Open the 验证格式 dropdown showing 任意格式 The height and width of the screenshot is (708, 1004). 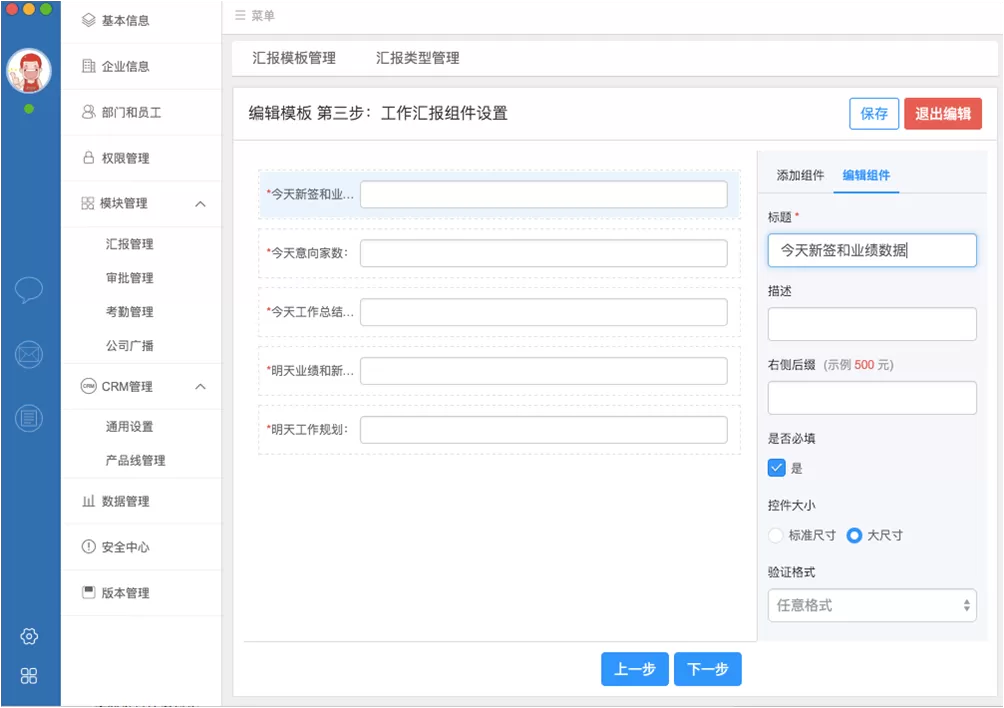pos(871,606)
